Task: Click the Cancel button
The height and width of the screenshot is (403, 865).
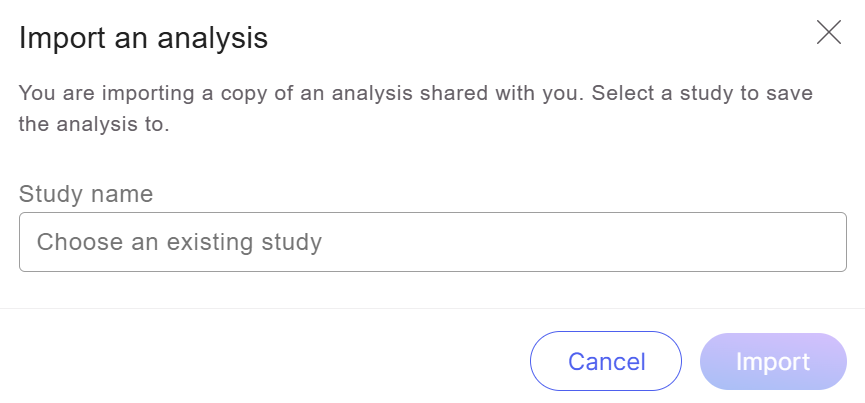Action: click(x=606, y=361)
